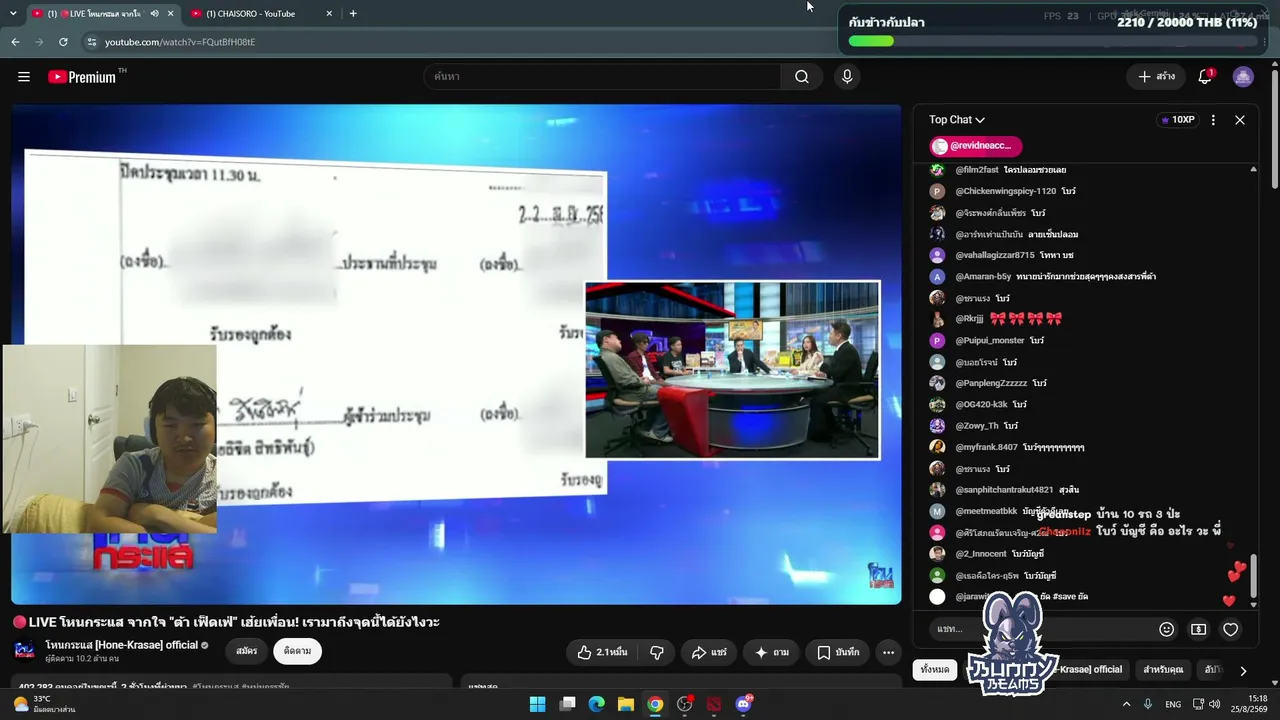Open the Windows Start menu
1280x720 pixels.
pyautogui.click(x=537, y=704)
